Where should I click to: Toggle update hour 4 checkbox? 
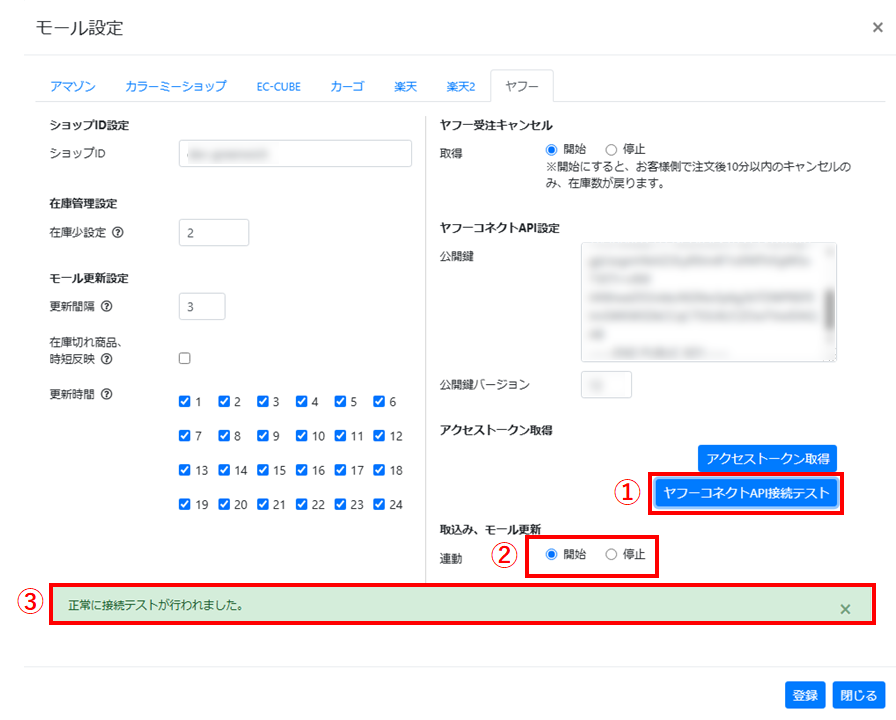302,401
